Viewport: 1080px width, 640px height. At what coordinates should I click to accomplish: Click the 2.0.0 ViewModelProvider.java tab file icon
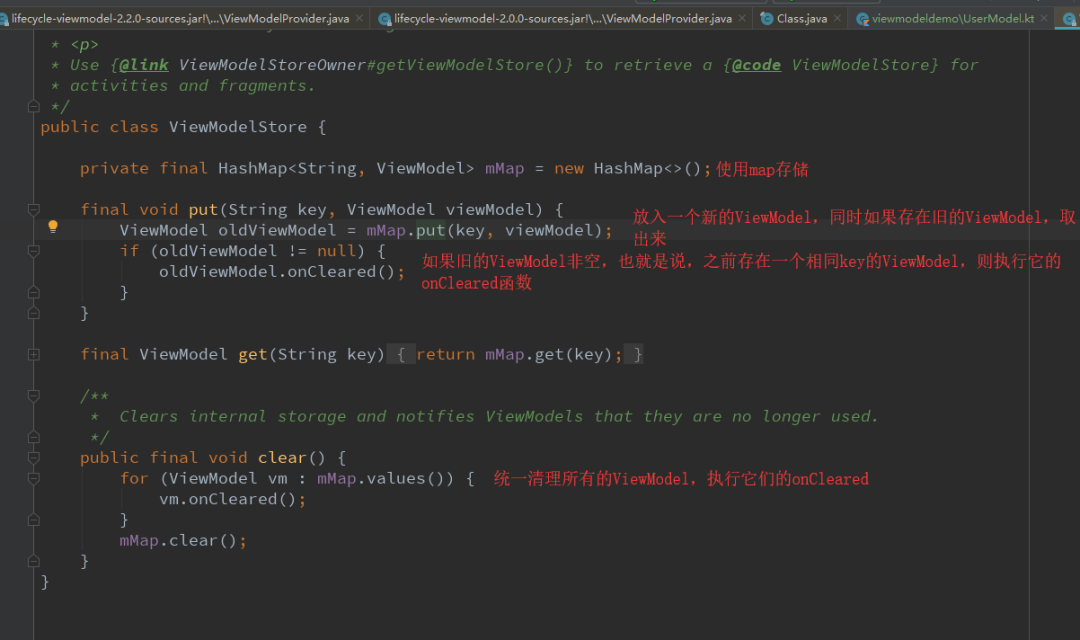pos(385,19)
